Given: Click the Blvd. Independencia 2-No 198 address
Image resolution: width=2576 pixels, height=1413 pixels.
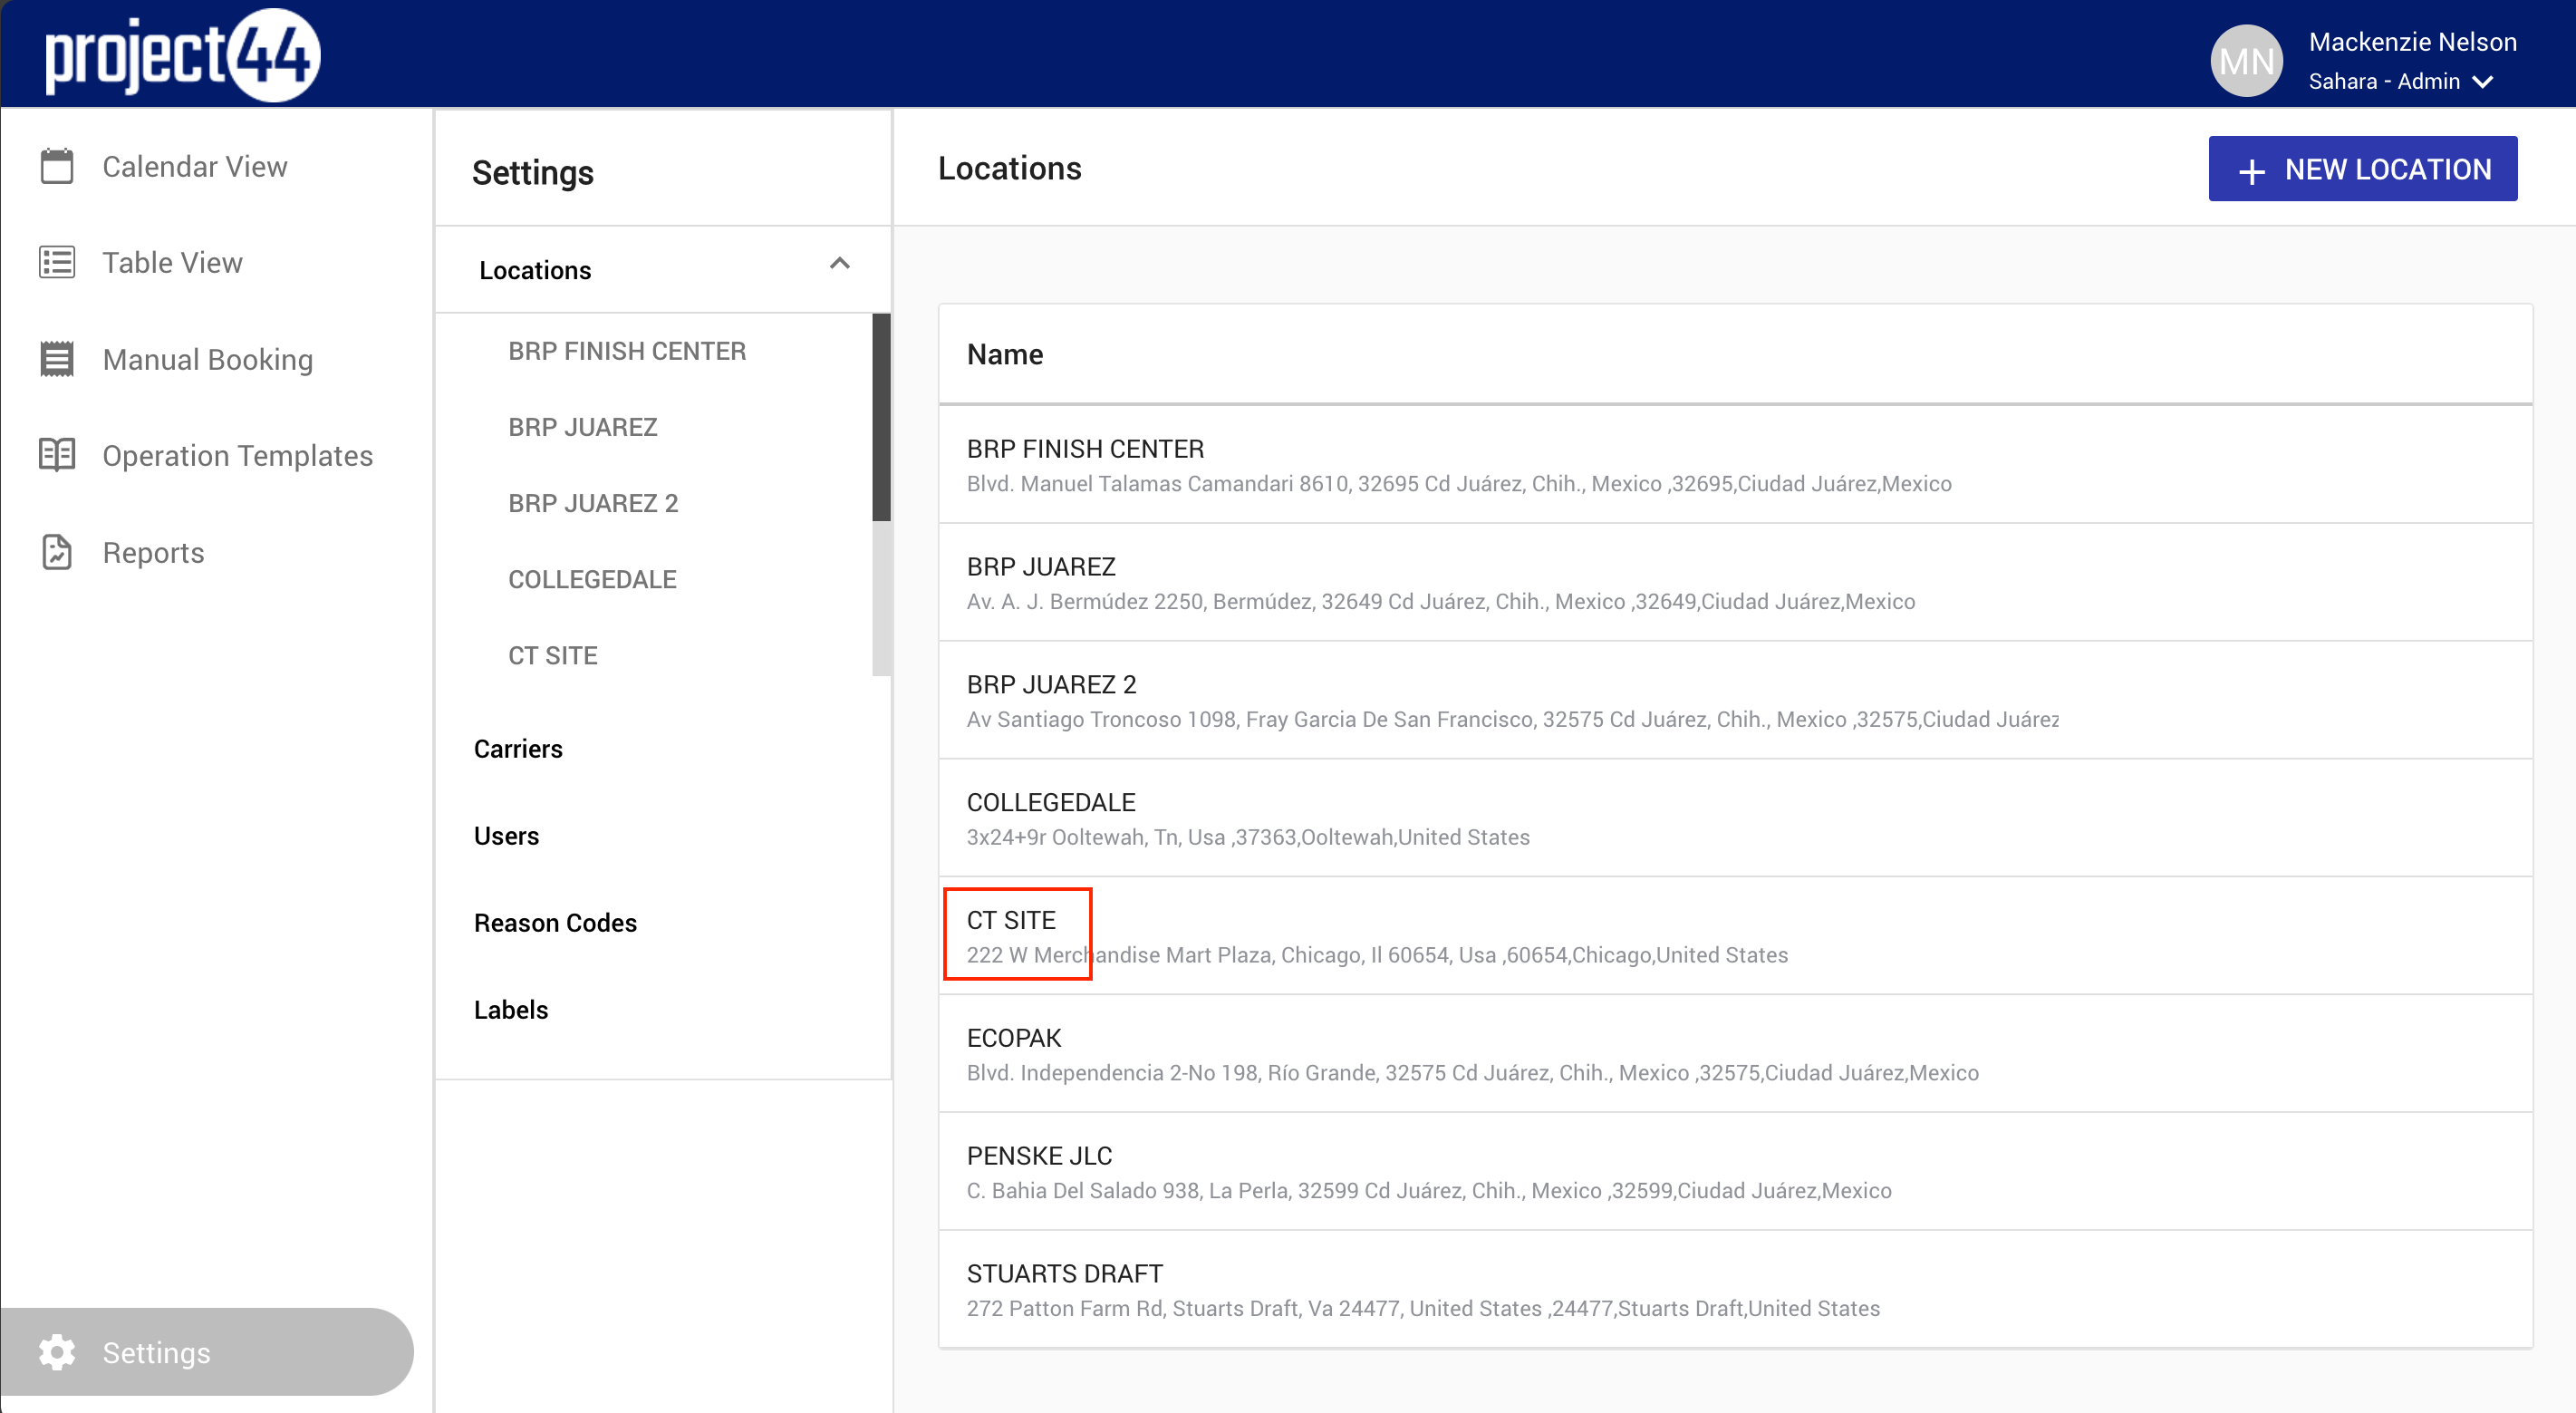Looking at the screenshot, I should click(1472, 1073).
